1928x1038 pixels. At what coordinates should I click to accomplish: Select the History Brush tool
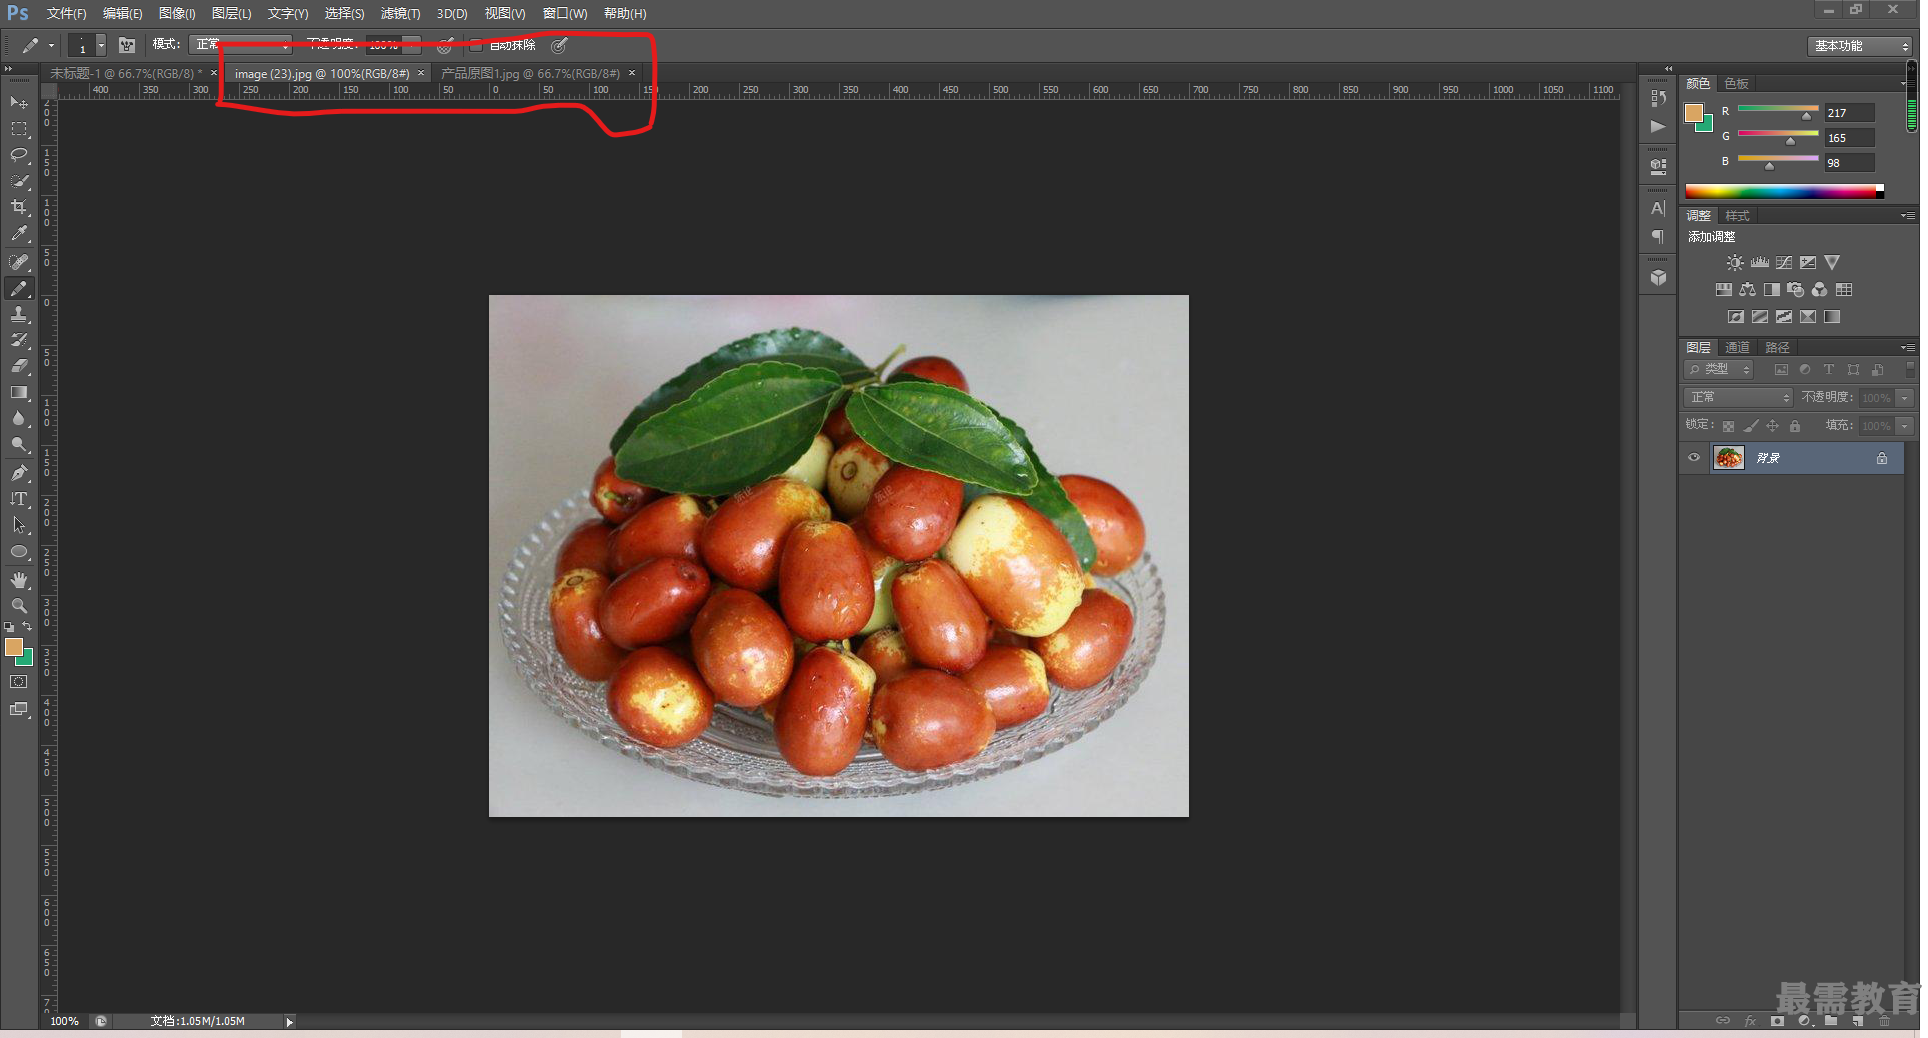[19, 340]
